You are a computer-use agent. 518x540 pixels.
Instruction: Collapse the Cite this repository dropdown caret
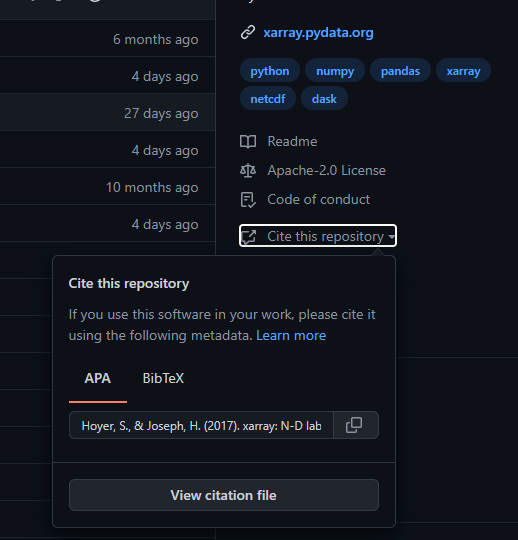coord(391,237)
